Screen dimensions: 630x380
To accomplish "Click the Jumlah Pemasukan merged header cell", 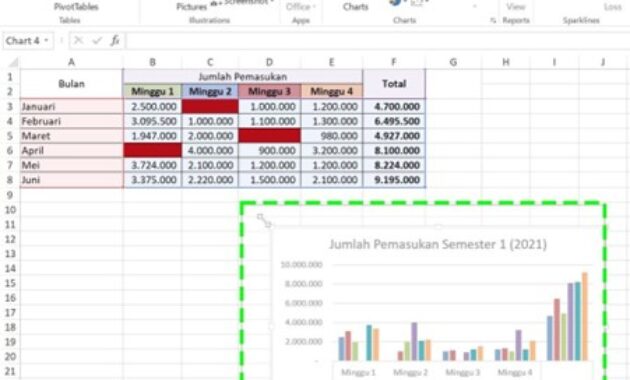I will [243, 76].
